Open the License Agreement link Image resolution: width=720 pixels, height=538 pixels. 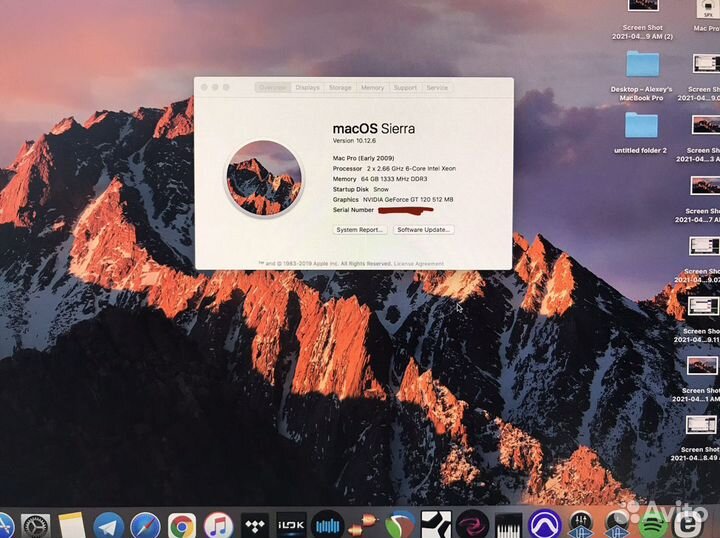coord(419,263)
